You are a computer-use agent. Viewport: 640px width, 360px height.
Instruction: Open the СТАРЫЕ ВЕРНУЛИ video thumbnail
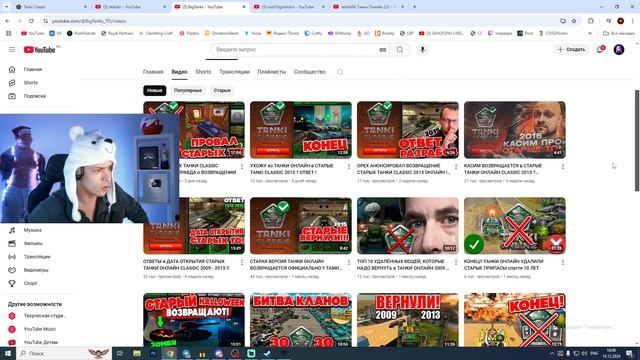301,226
